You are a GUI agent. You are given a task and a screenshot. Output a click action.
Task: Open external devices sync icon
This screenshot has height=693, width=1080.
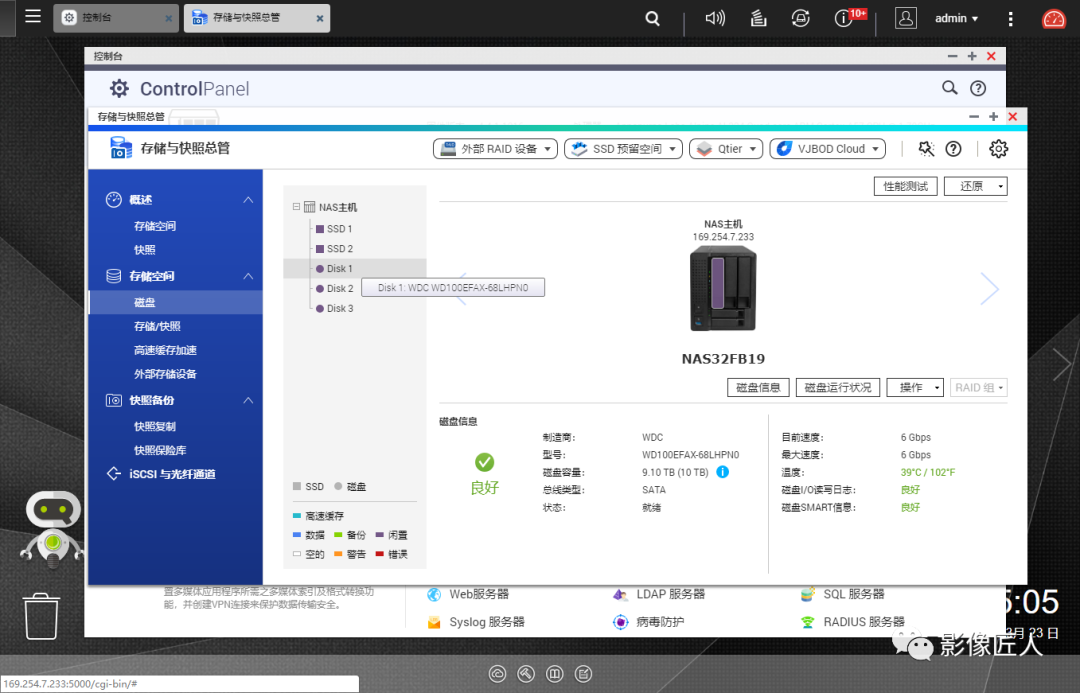800,18
